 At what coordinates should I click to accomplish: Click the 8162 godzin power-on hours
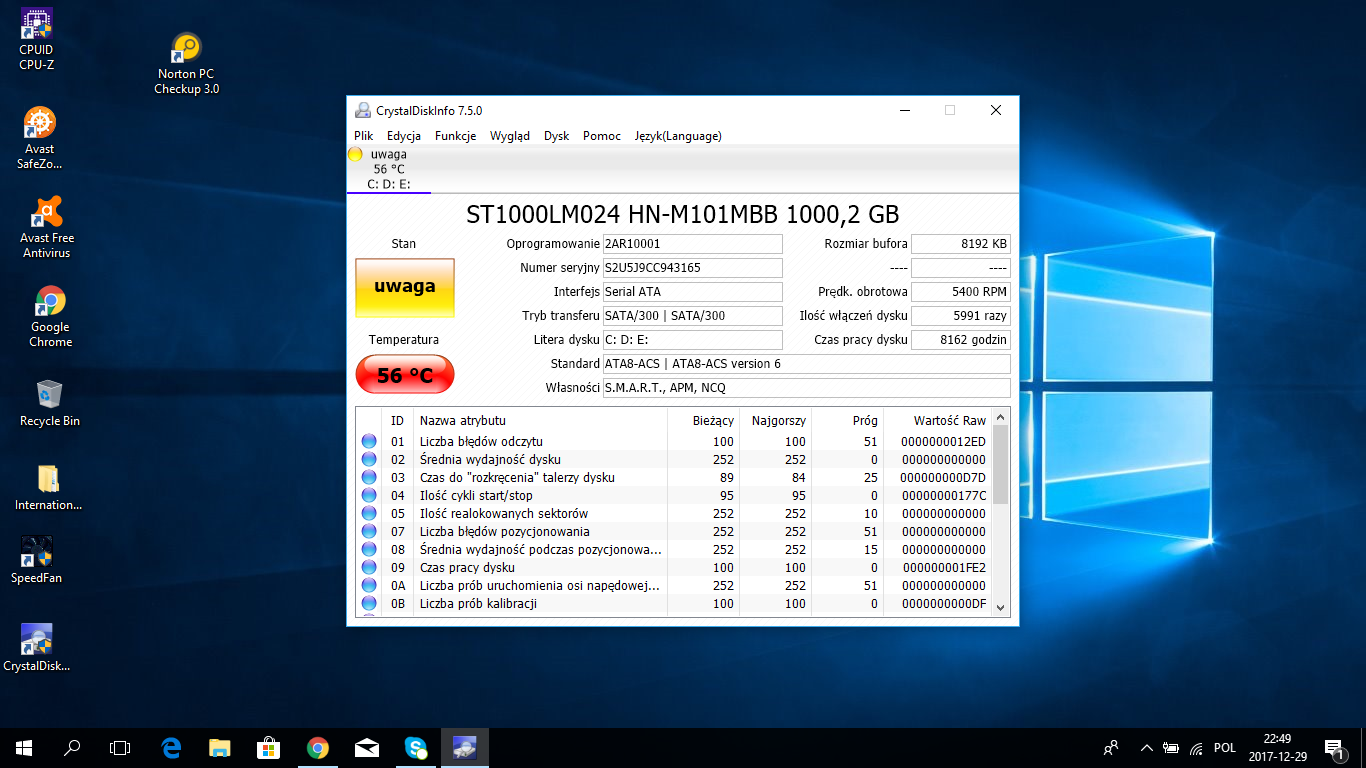click(961, 340)
